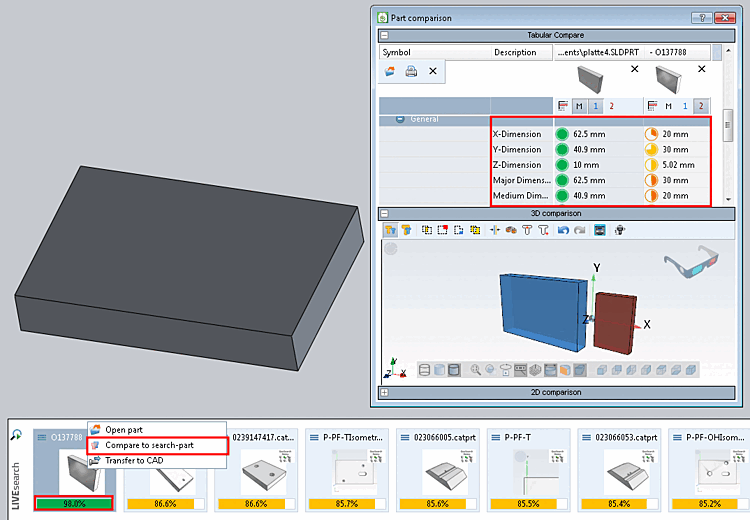750x520 pixels.
Task: Click the dashed box icon with red corner
Action: coord(442,230)
